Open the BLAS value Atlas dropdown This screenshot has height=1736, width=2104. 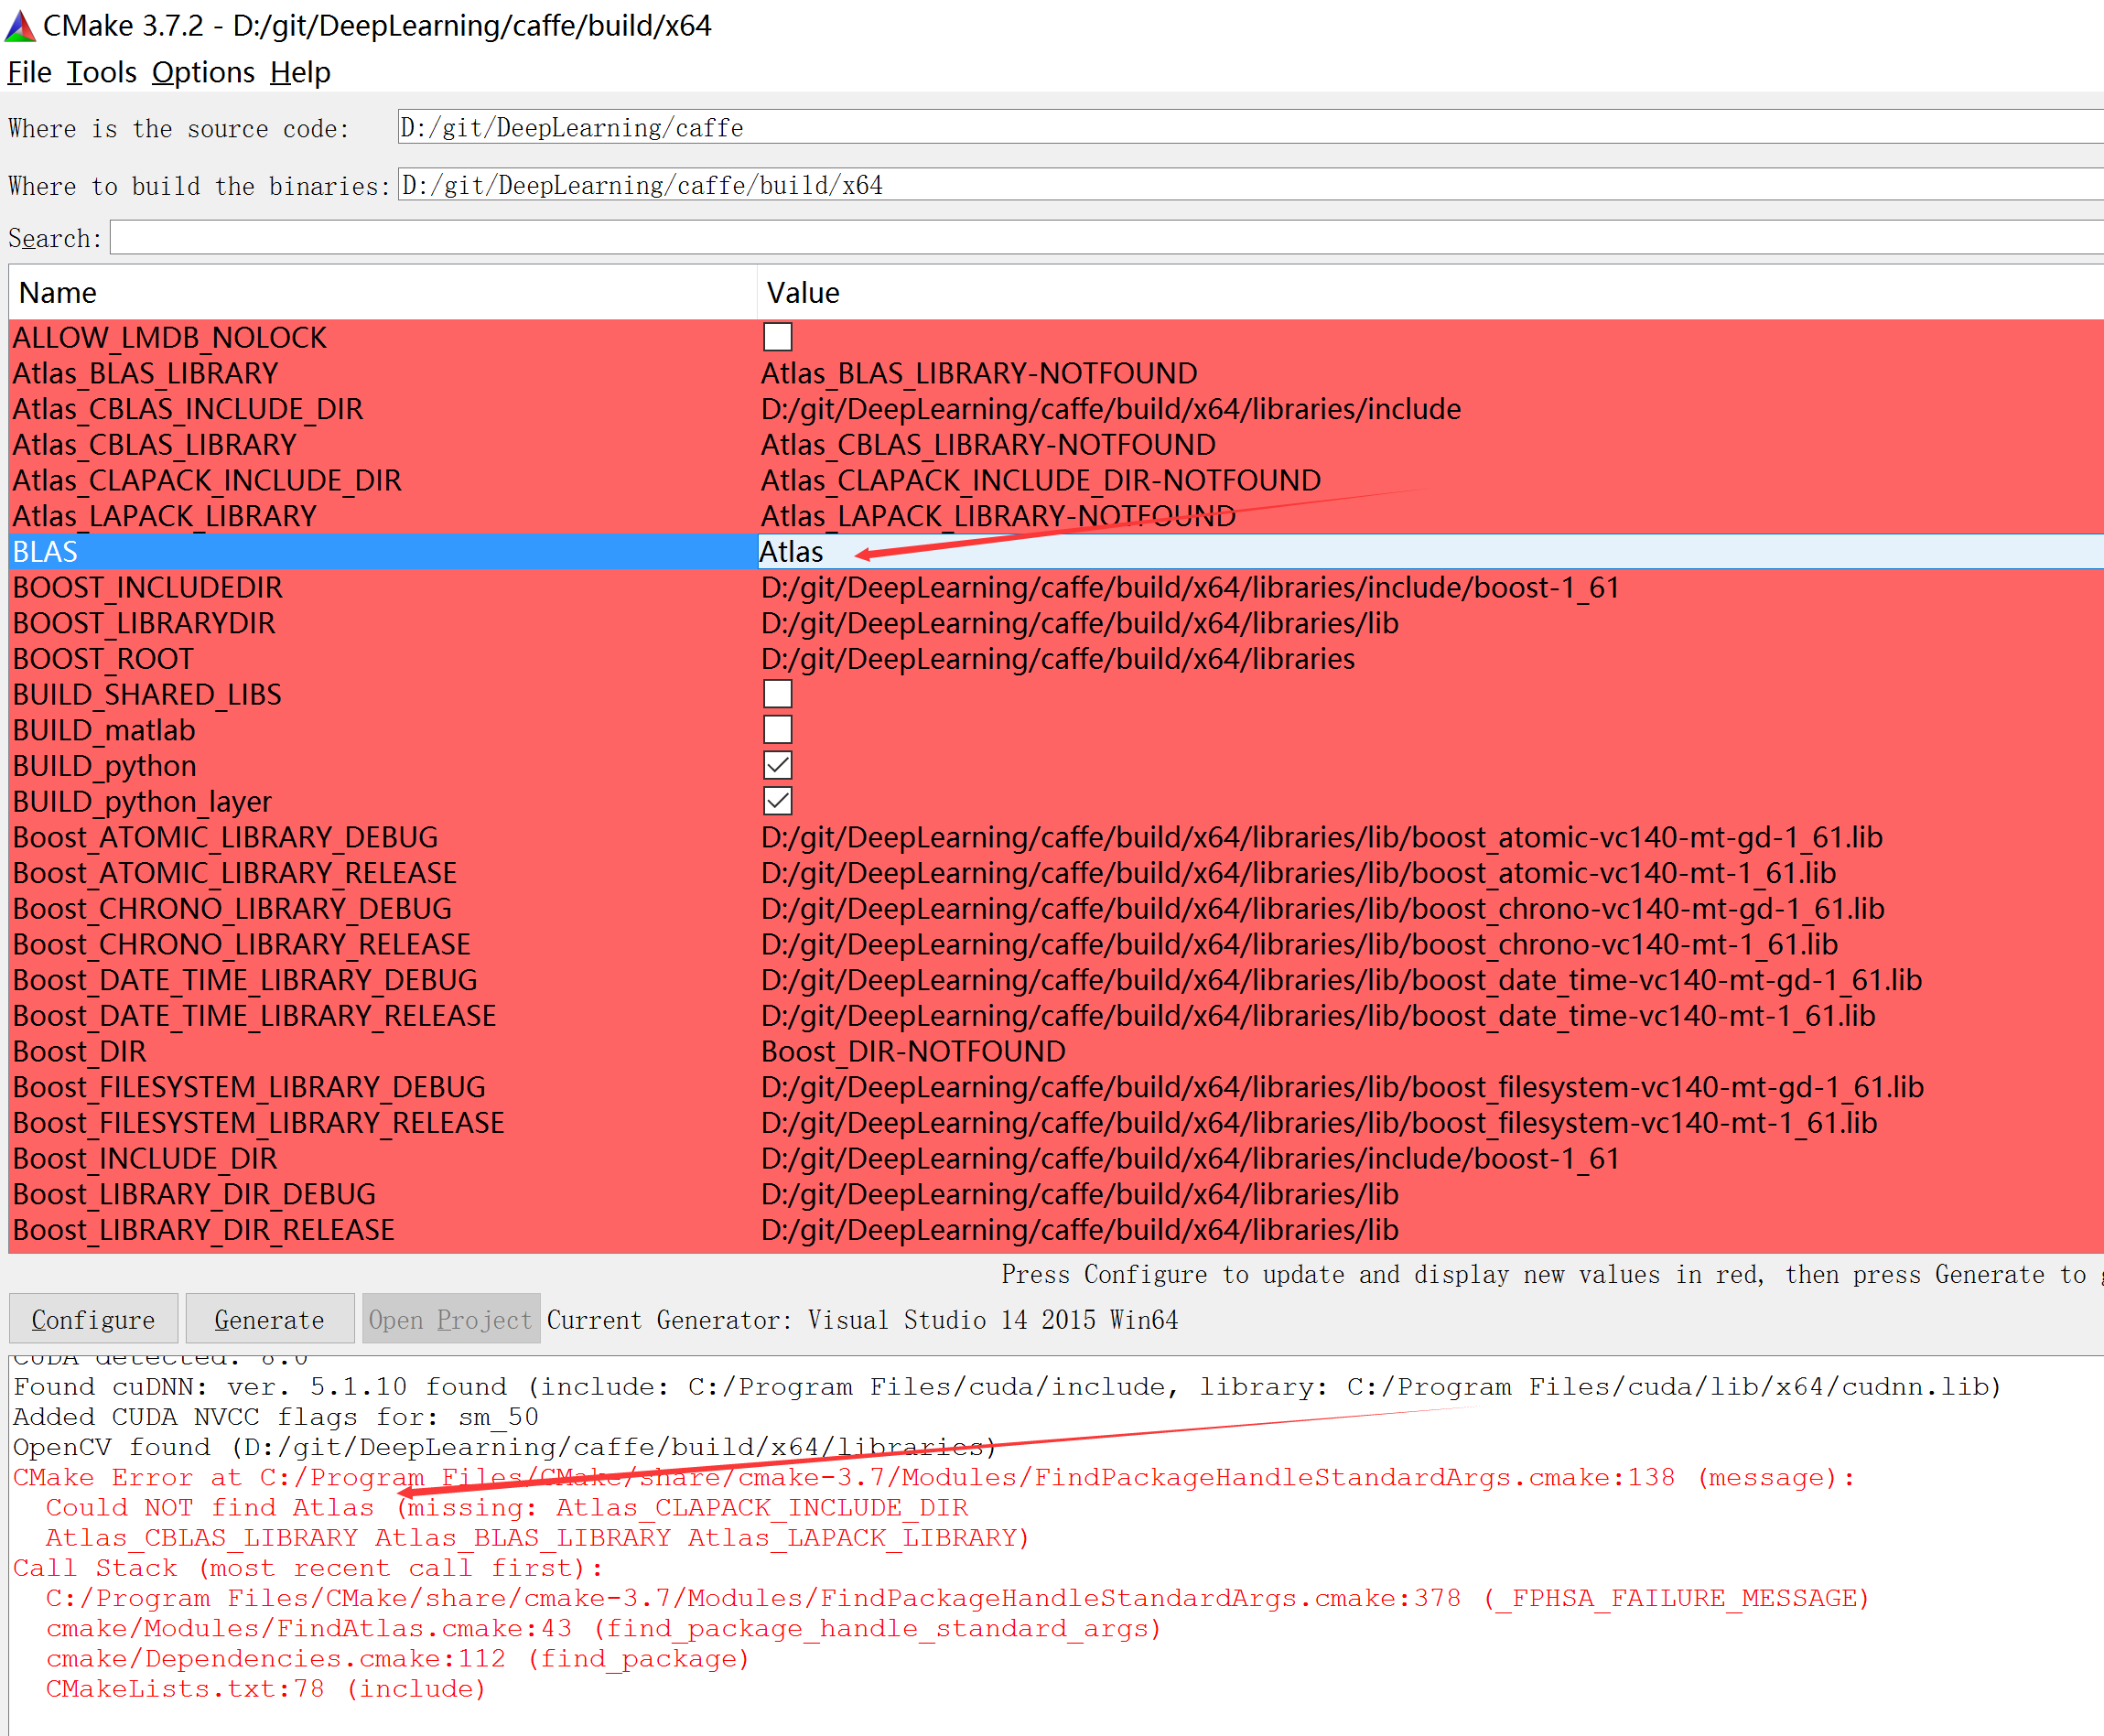click(x=1430, y=552)
